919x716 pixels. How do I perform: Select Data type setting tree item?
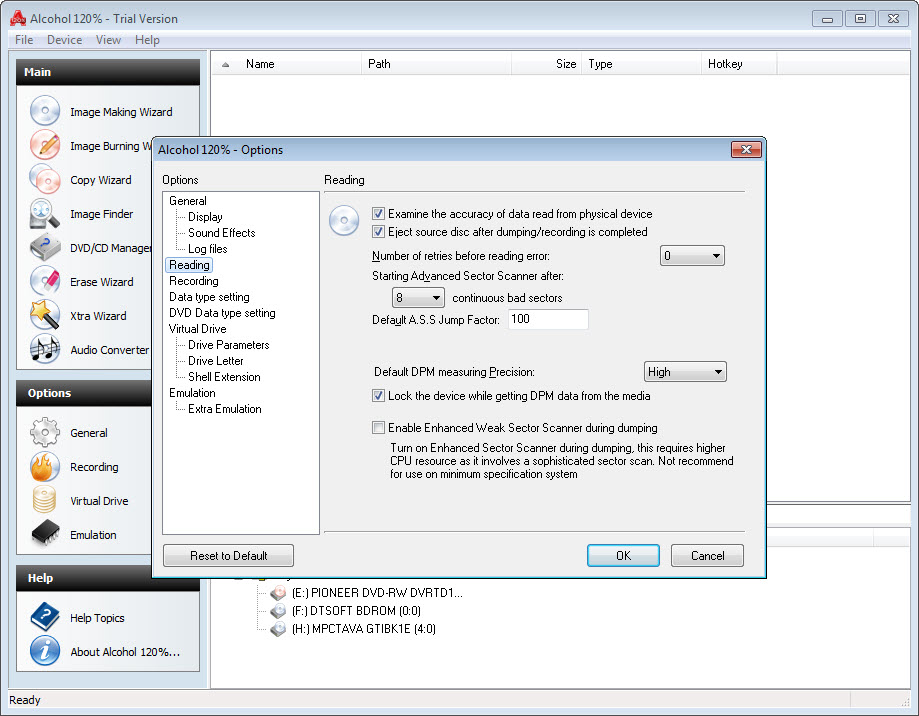coord(209,297)
